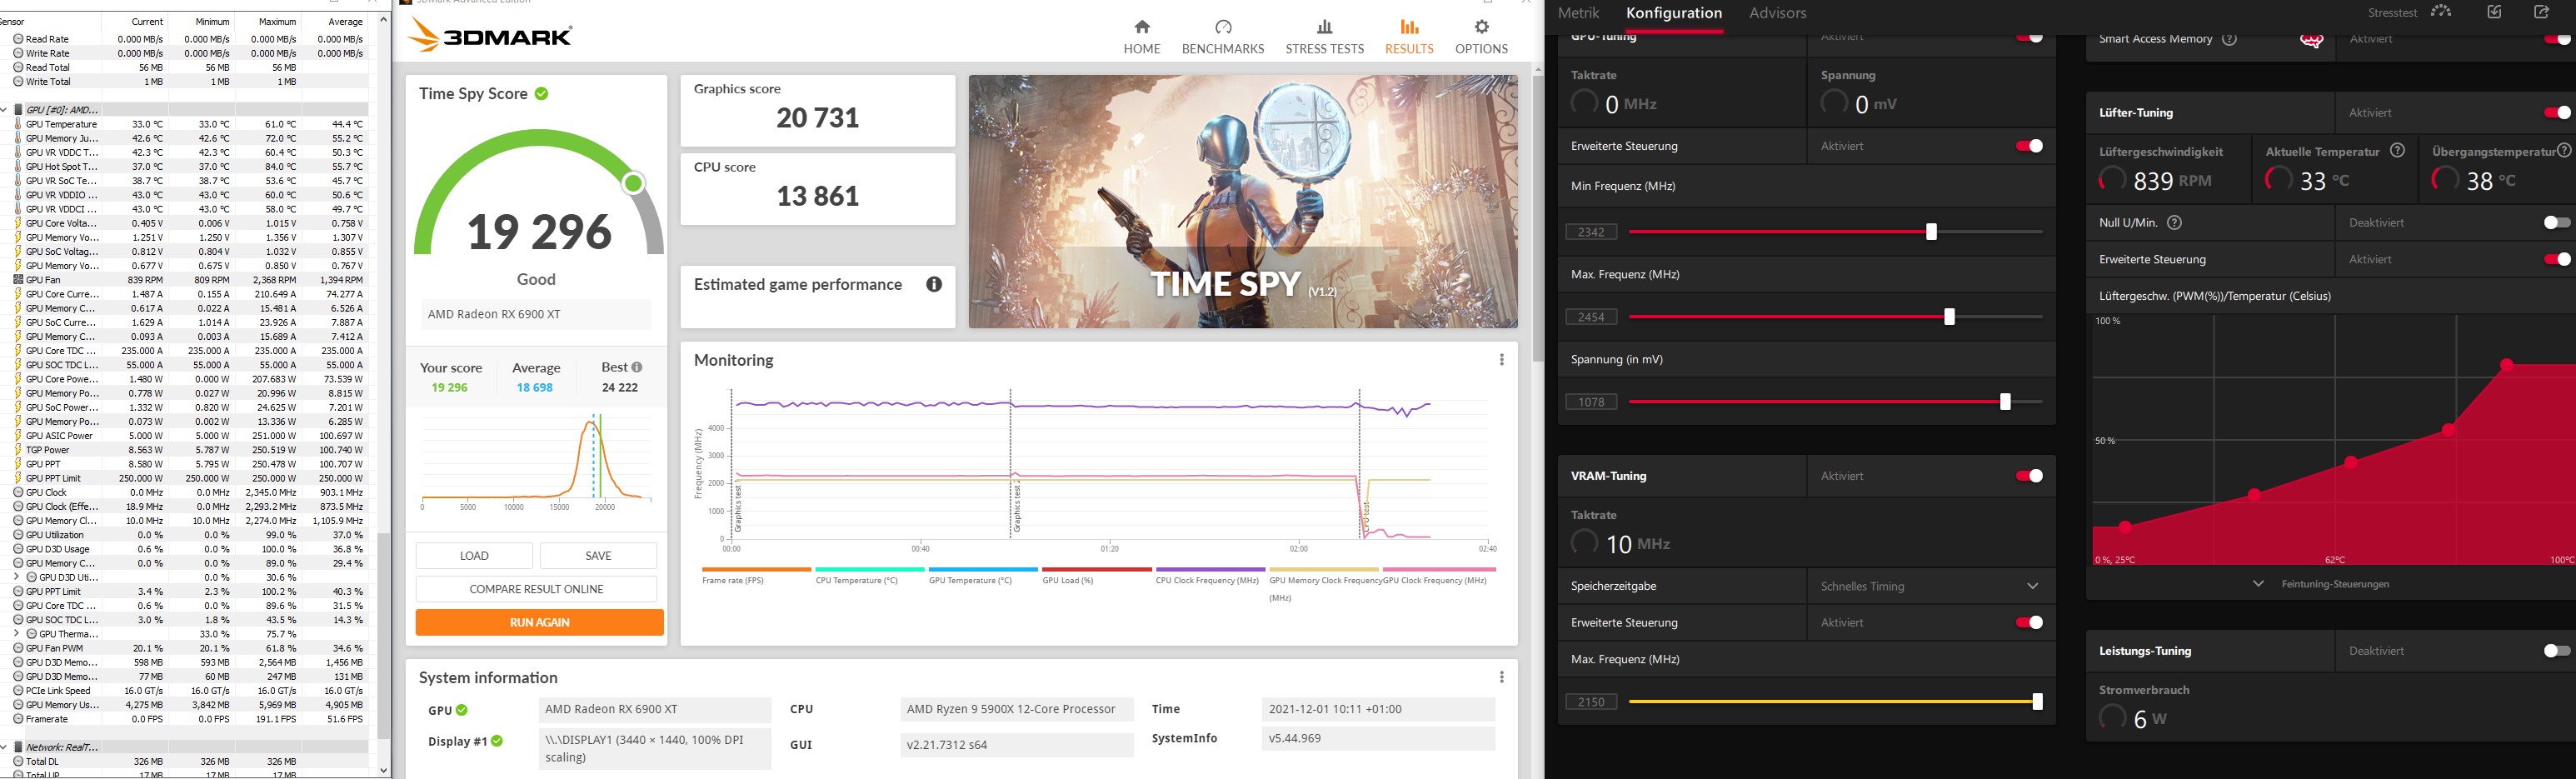Switch to the Metrik tab
2576x779 pixels.
point(1578,13)
